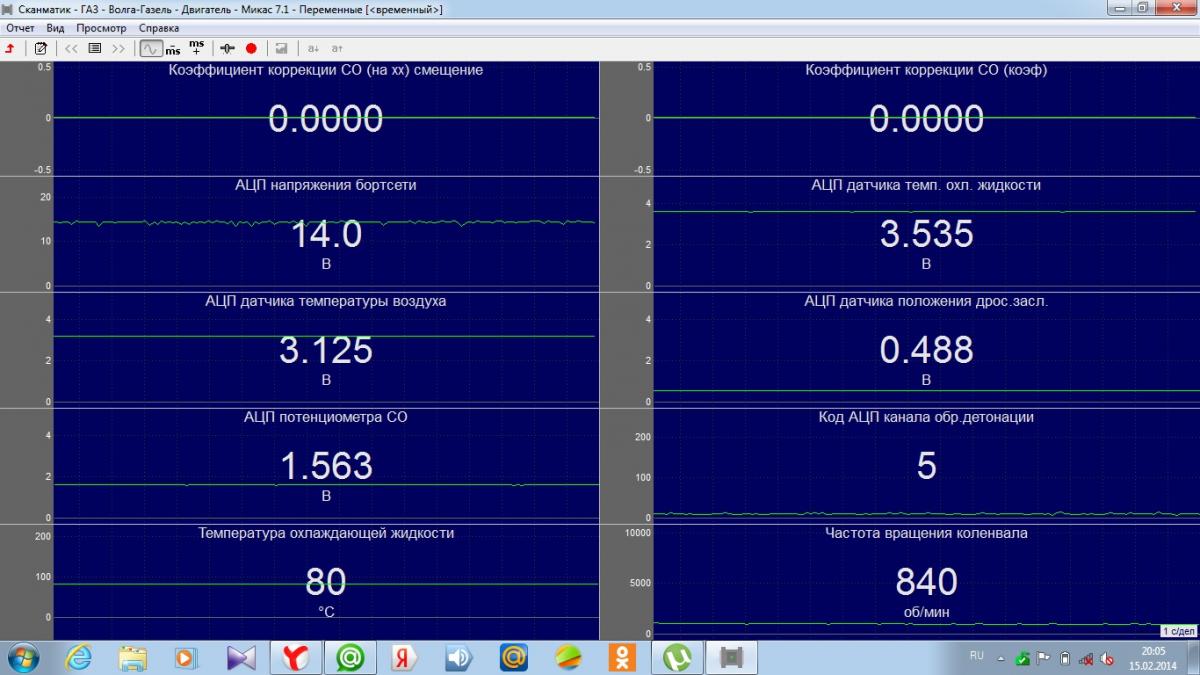Click the signal marker toolbar icon
The width and height of the screenshot is (1200, 675).
[x=227, y=48]
